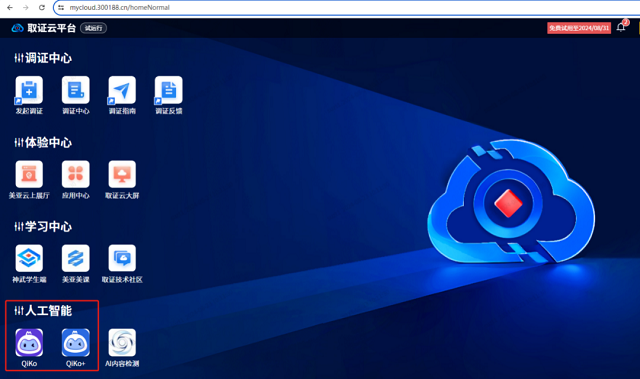This screenshot has height=379, width=640.
Task: Open the 调证指南 paper-plane icon
Action: pos(122,90)
